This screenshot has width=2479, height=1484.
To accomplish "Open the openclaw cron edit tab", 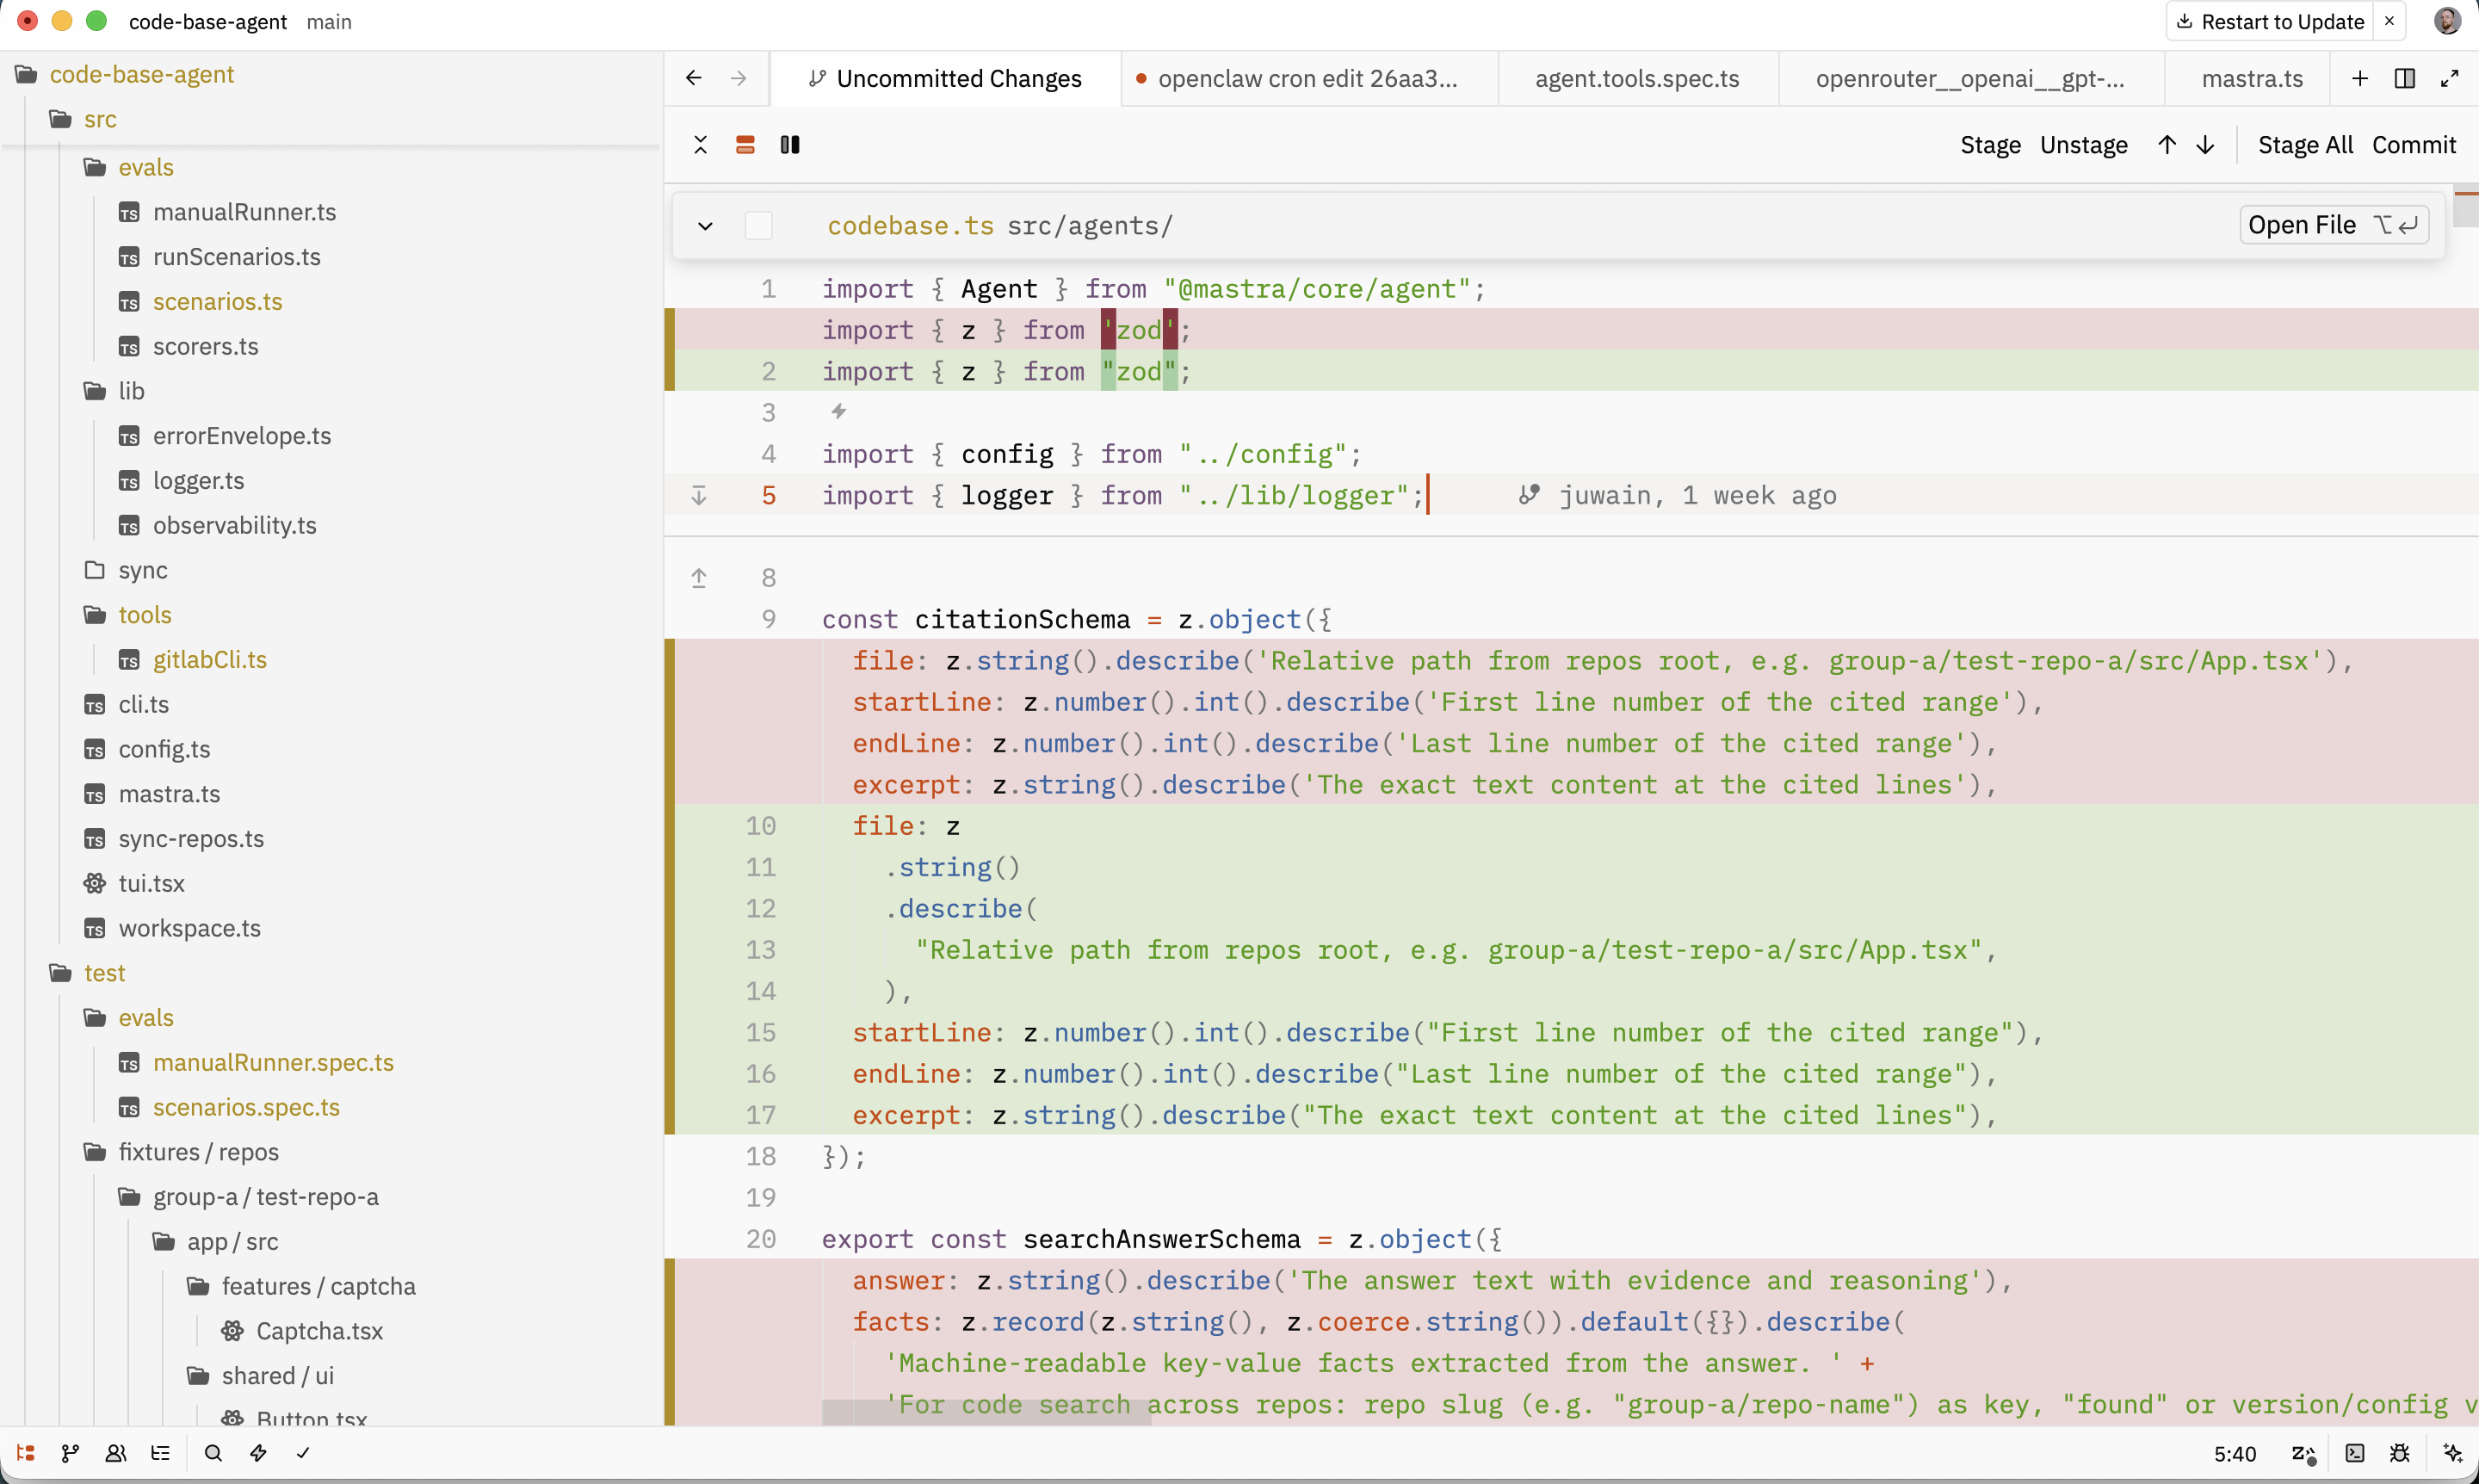I will point(1308,78).
